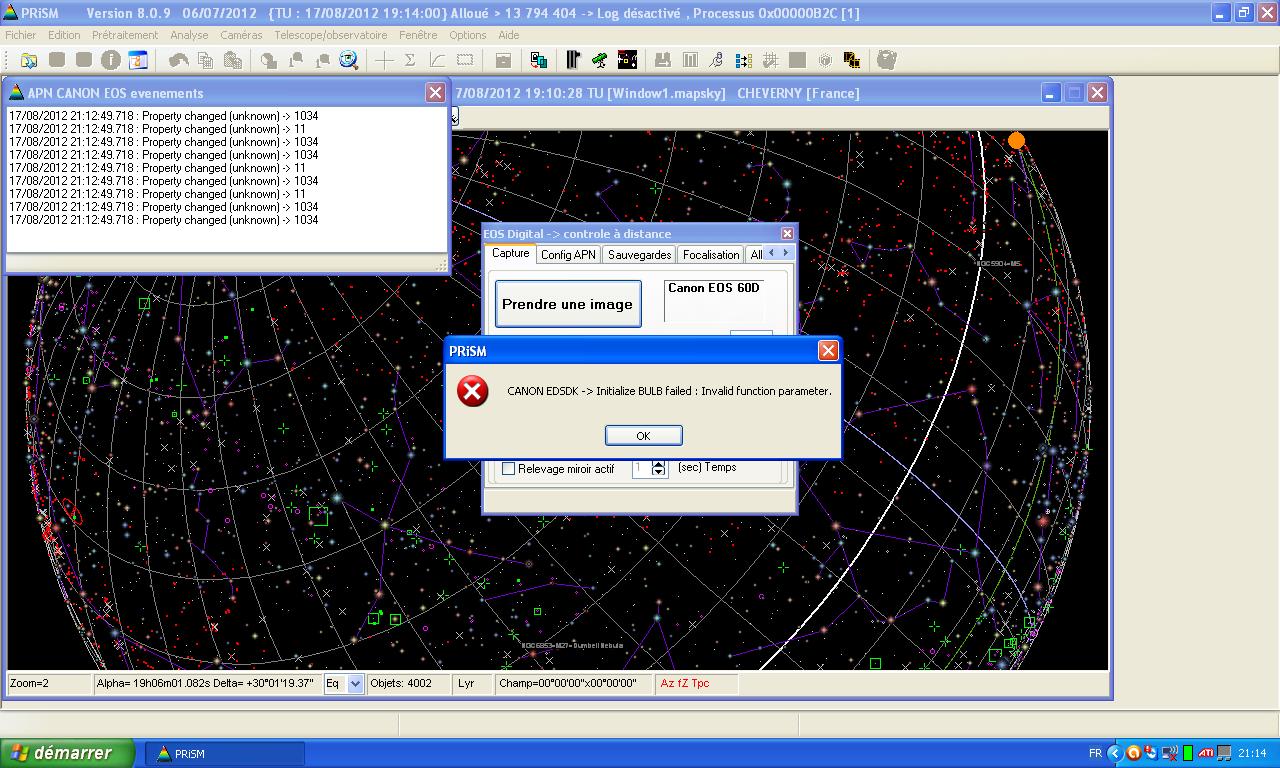Enable the Relevage miroir actif checkbox
This screenshot has height=768, width=1280.
(x=508, y=468)
